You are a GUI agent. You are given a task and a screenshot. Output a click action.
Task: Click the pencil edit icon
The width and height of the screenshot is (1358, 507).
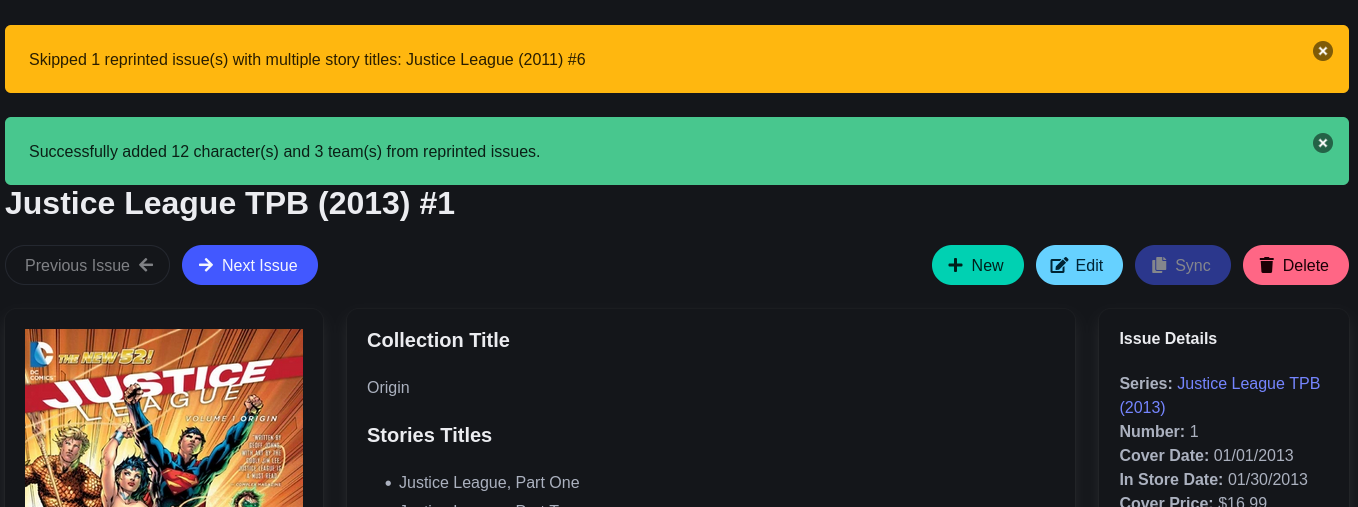1059,265
